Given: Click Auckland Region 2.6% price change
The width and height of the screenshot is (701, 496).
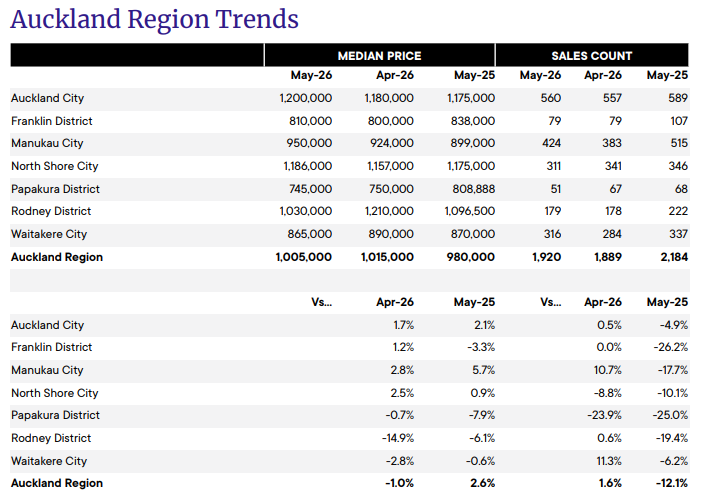Looking at the screenshot, I should tap(482, 483).
